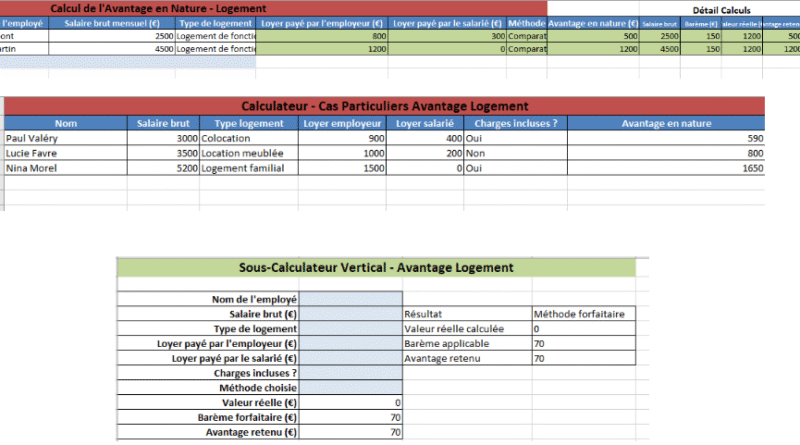Click the "Logement familial" cell
This screenshot has width=800, height=445.
[248, 169]
